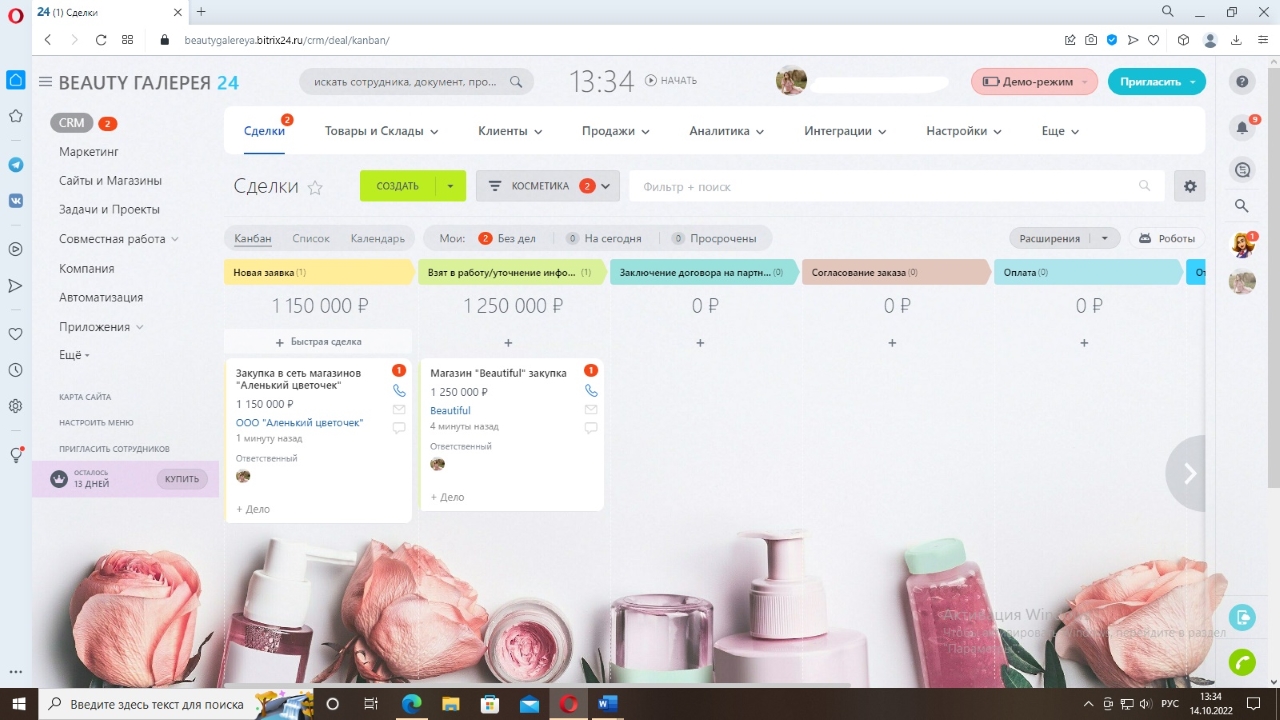
Task: Expand Совместная работа in the left menu
Action: point(119,239)
